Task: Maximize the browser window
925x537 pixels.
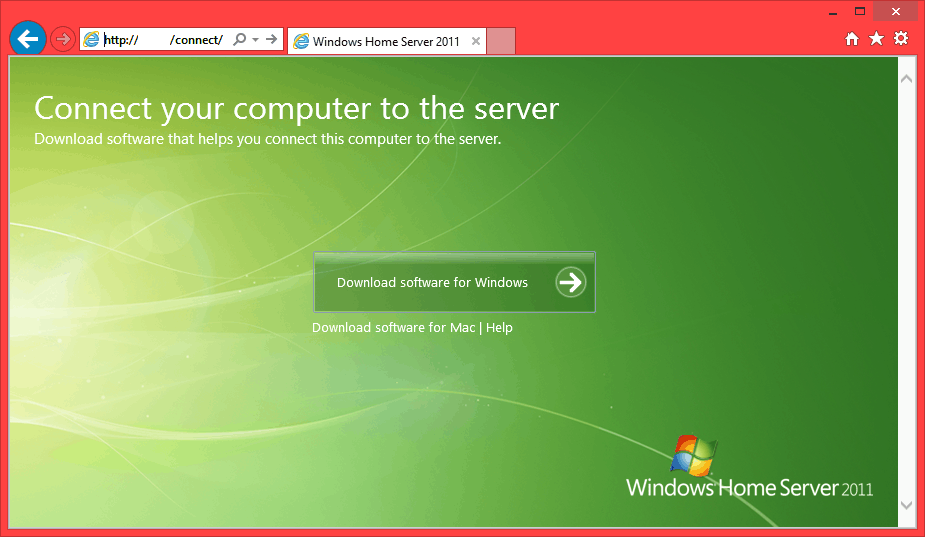Action: pos(860,11)
